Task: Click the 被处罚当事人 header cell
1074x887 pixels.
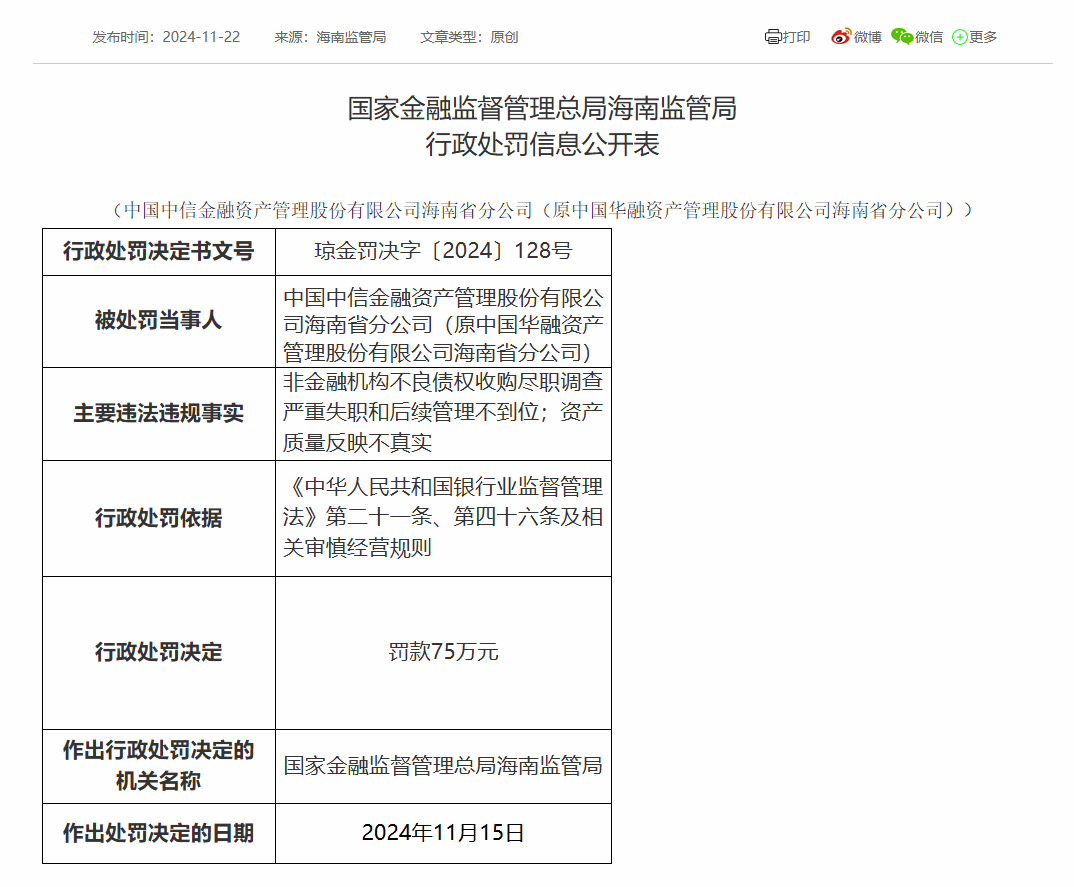Action: 159,321
